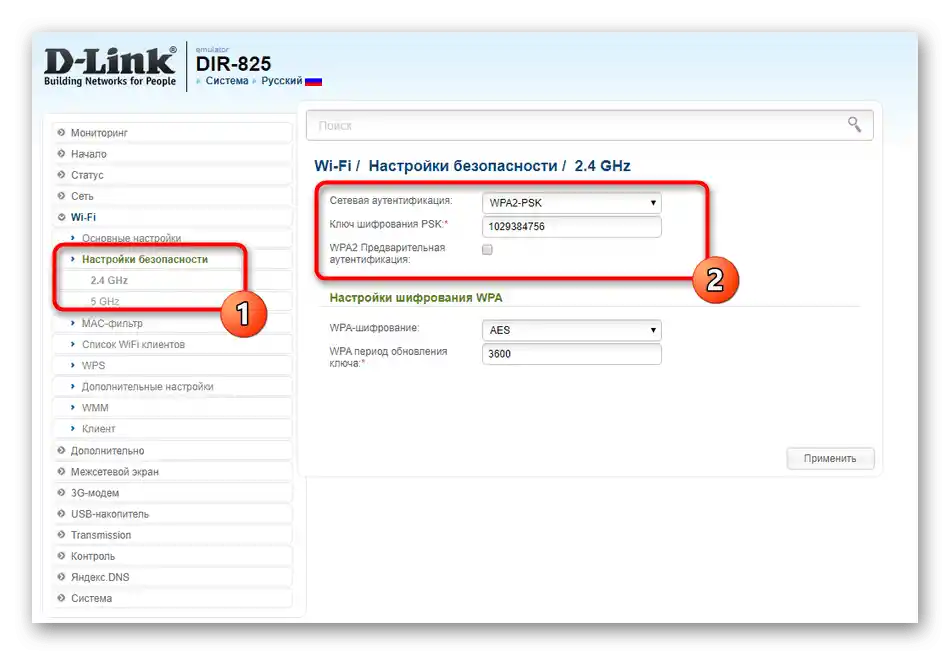Open the sidebar Система section
This screenshot has width=950, height=655.
[x=91, y=598]
